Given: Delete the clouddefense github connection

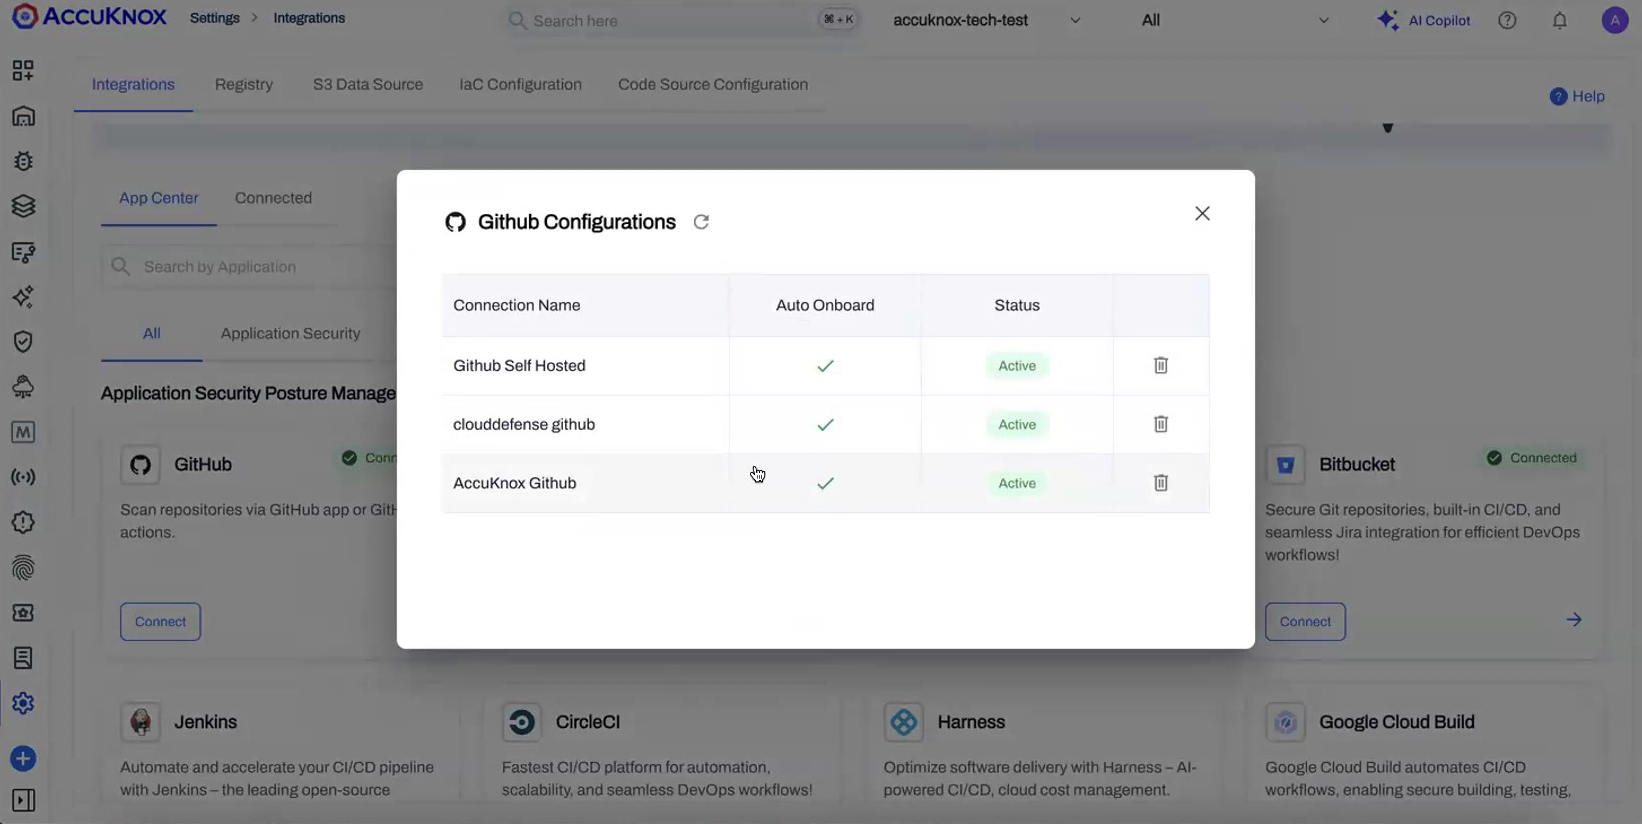Looking at the screenshot, I should tap(1161, 424).
